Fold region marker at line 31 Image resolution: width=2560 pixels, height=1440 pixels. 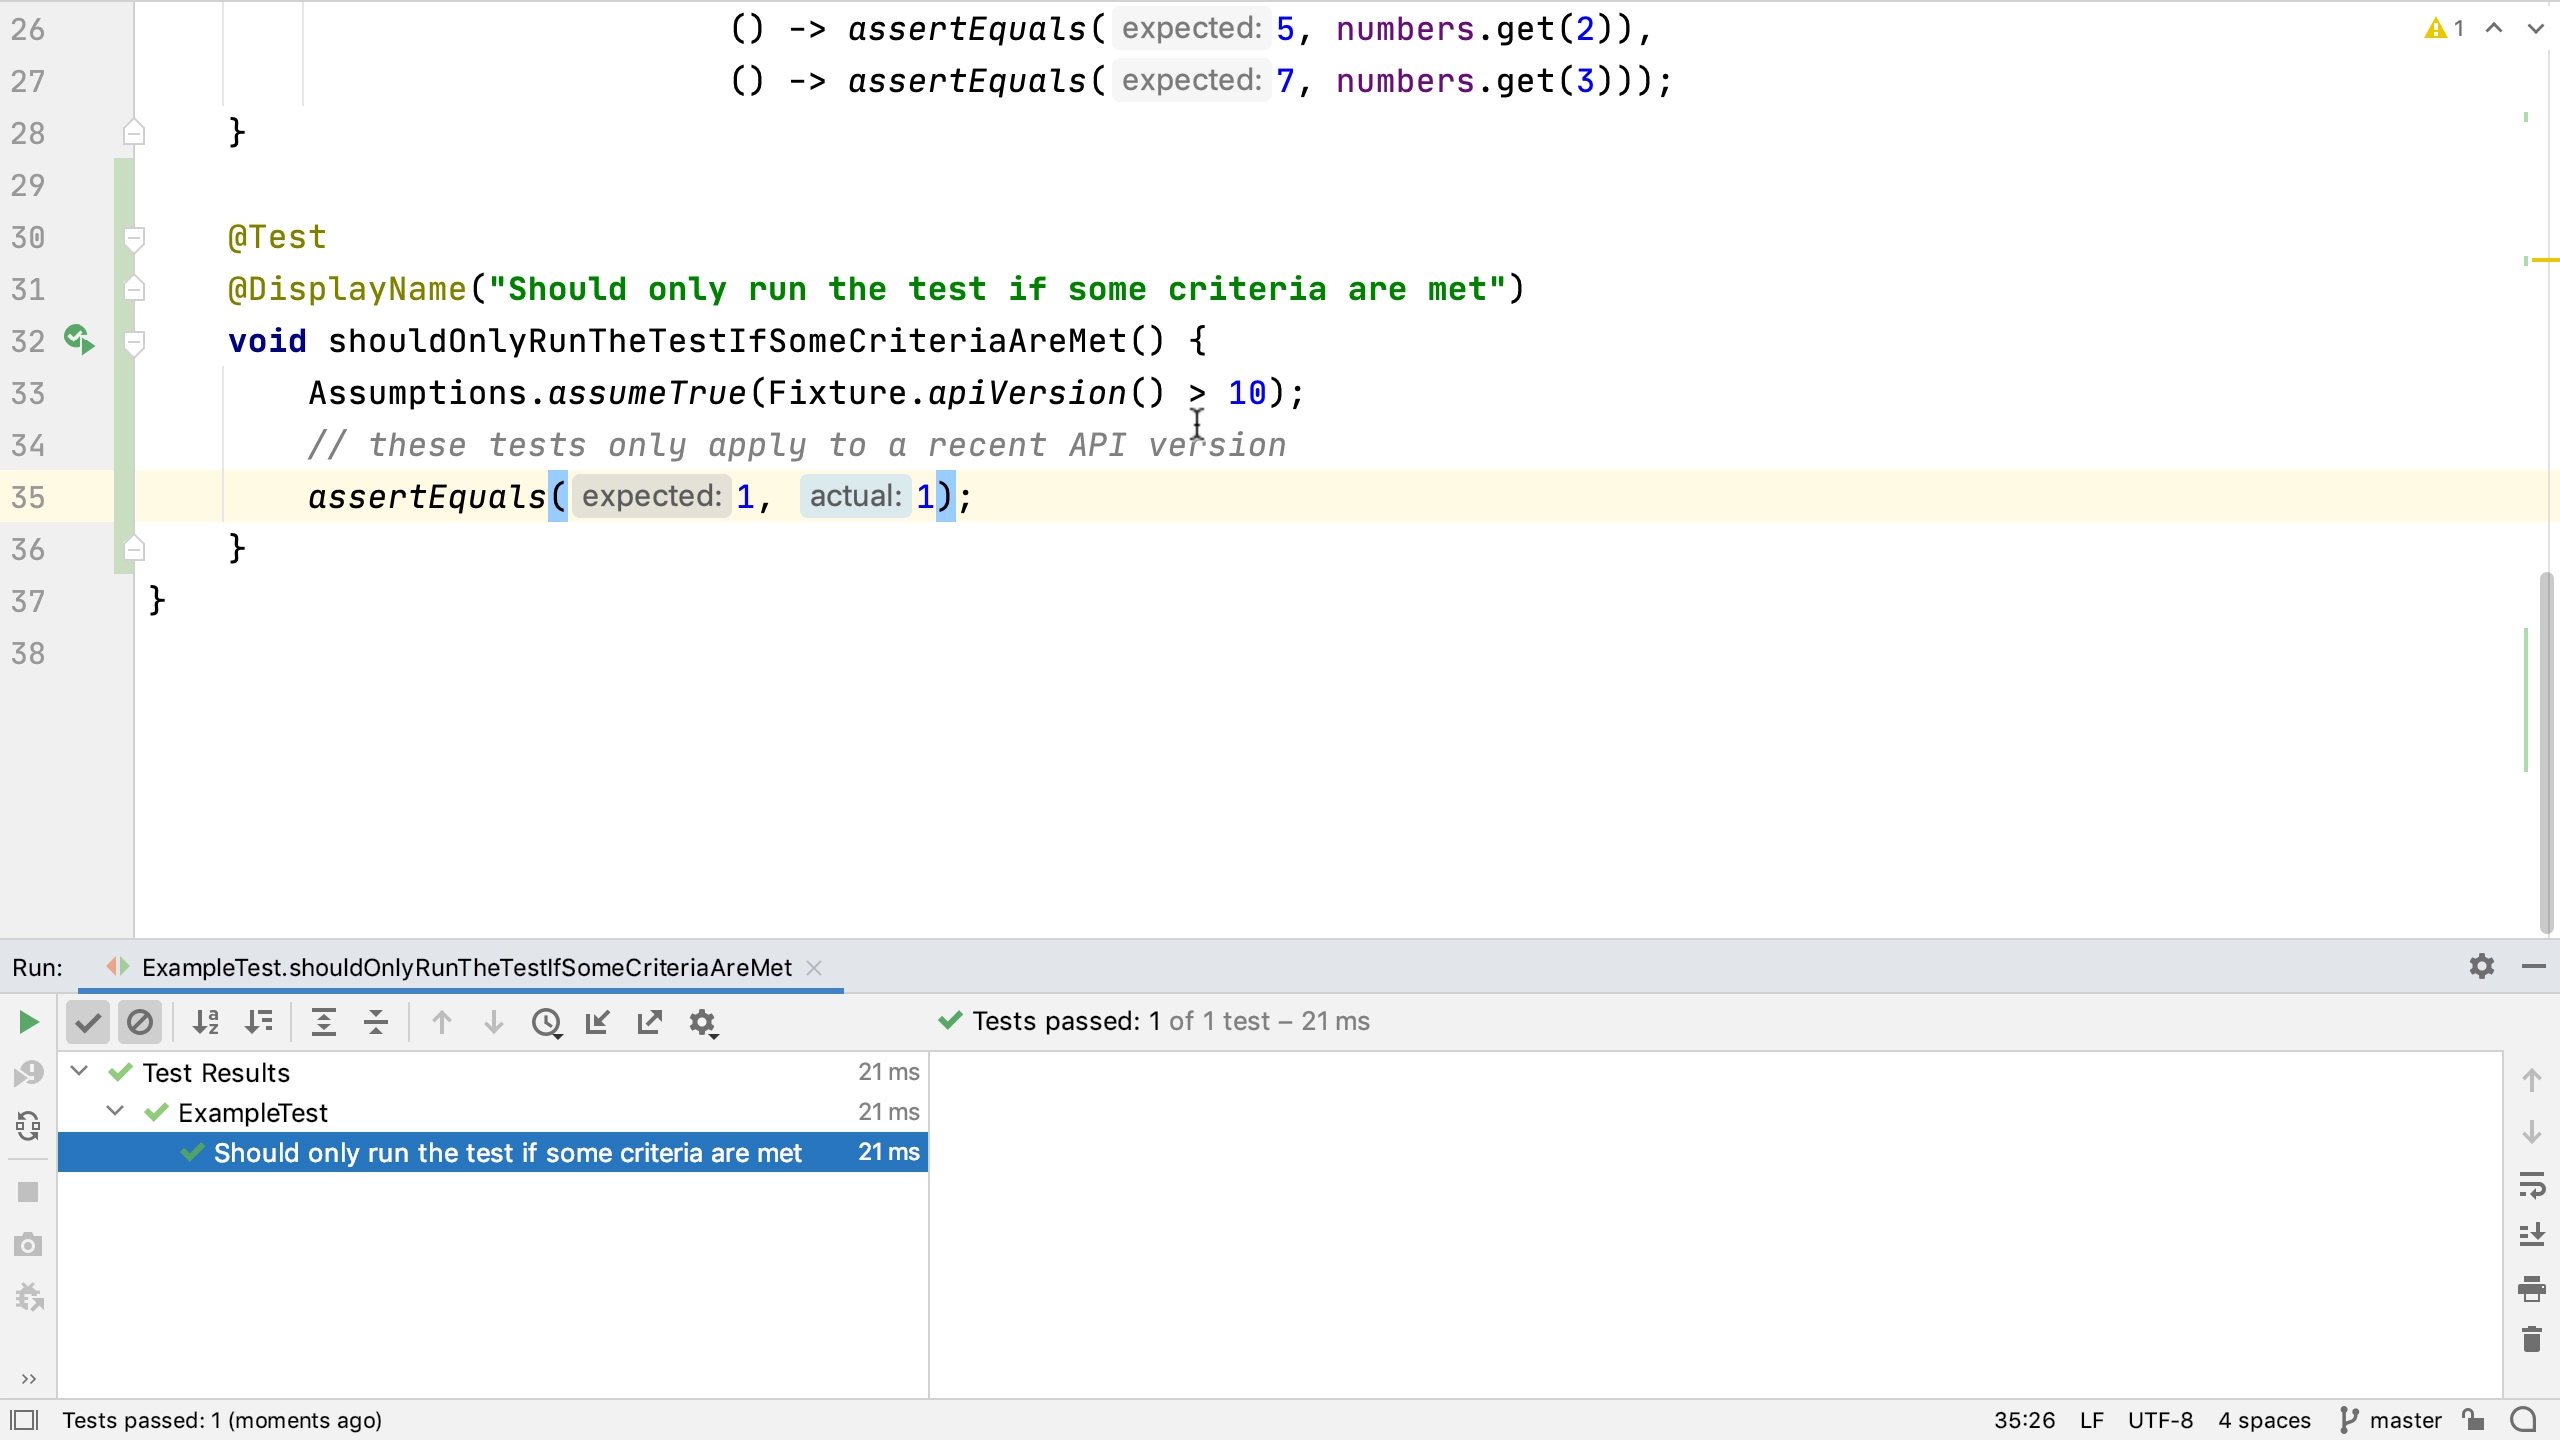click(133, 289)
